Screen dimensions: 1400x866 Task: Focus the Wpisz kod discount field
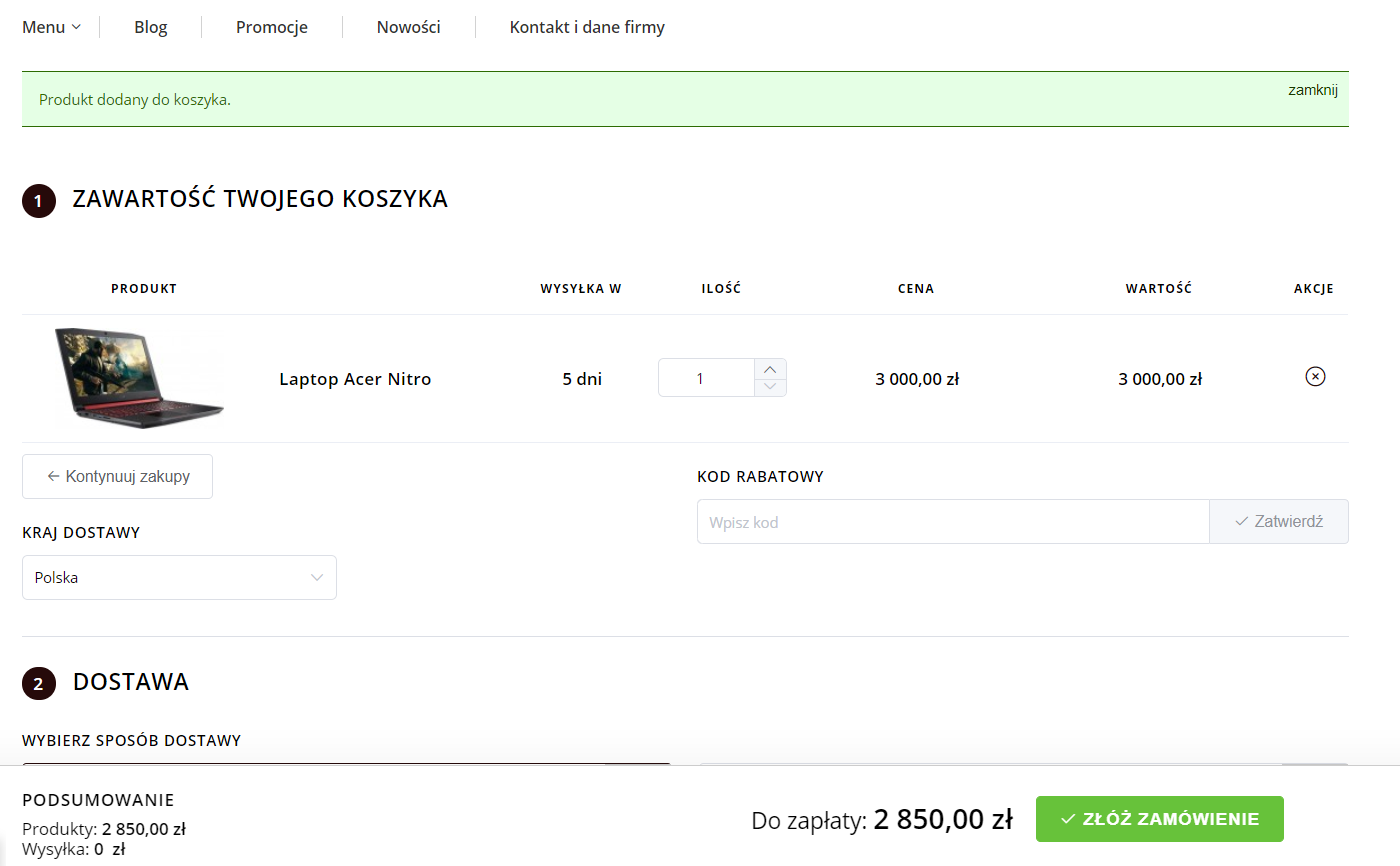(953, 522)
